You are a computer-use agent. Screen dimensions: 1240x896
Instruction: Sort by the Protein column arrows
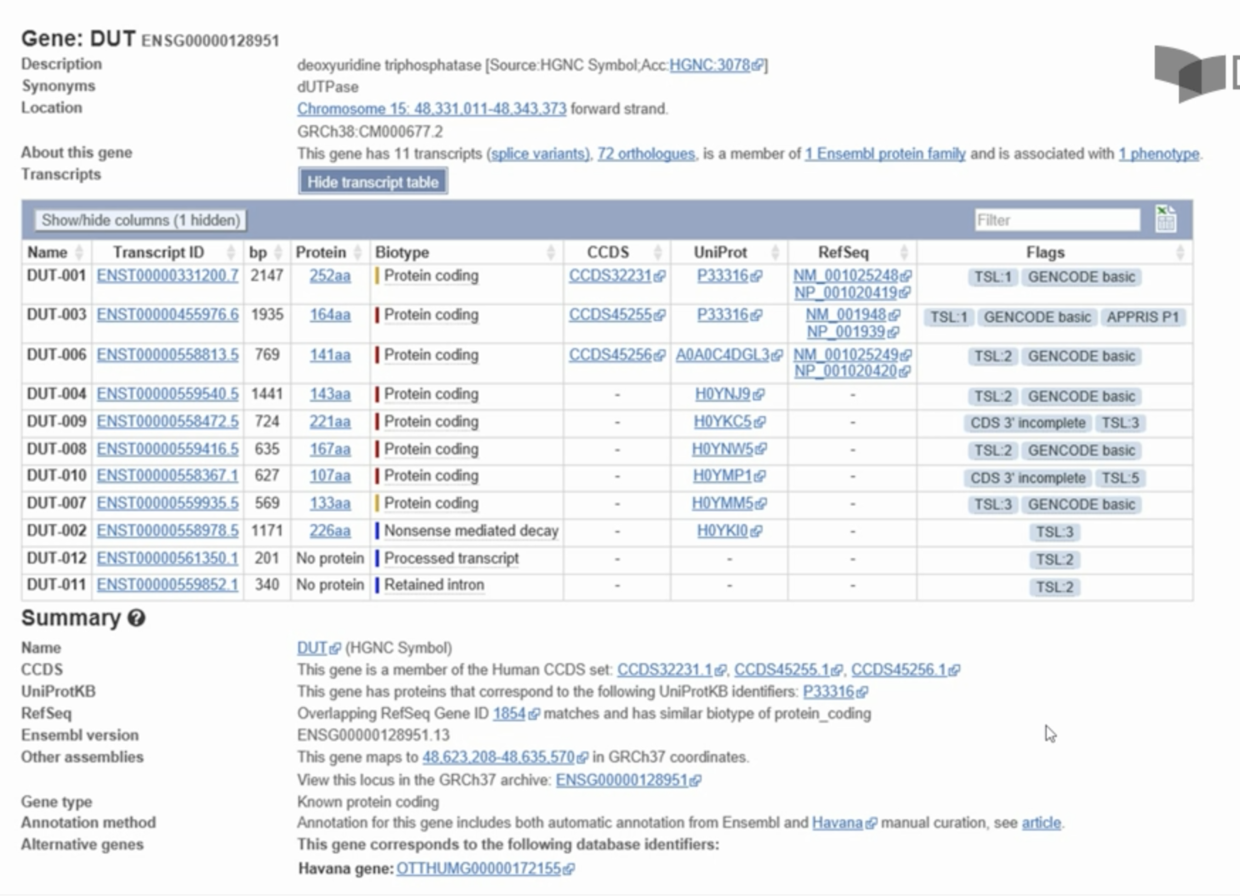coord(358,252)
